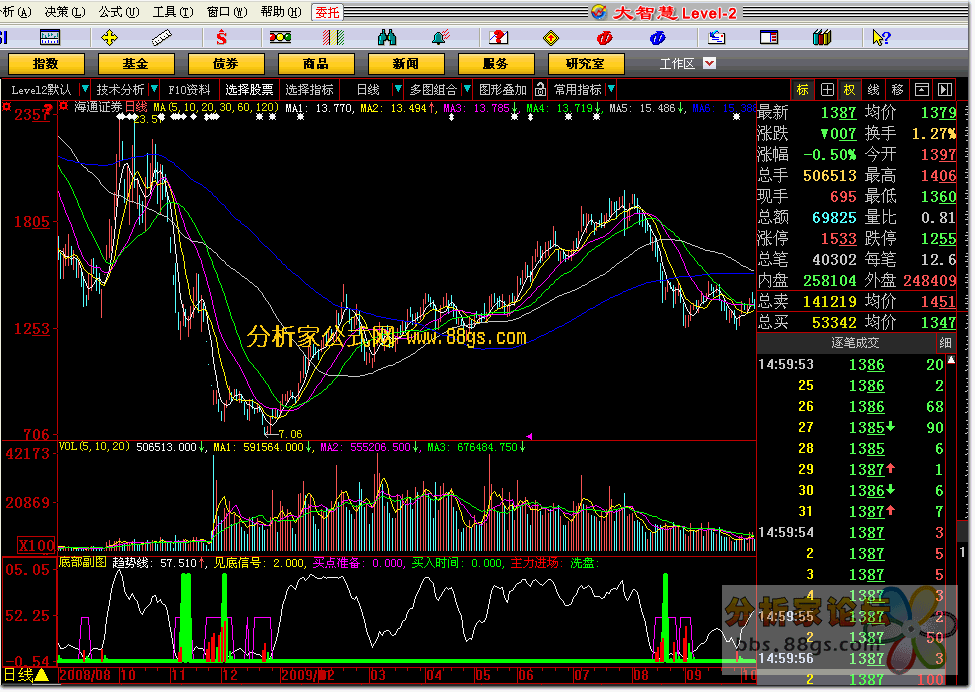The image size is (975, 692).
Task: Click the 底部副图 indicator label
Action: tap(83, 563)
